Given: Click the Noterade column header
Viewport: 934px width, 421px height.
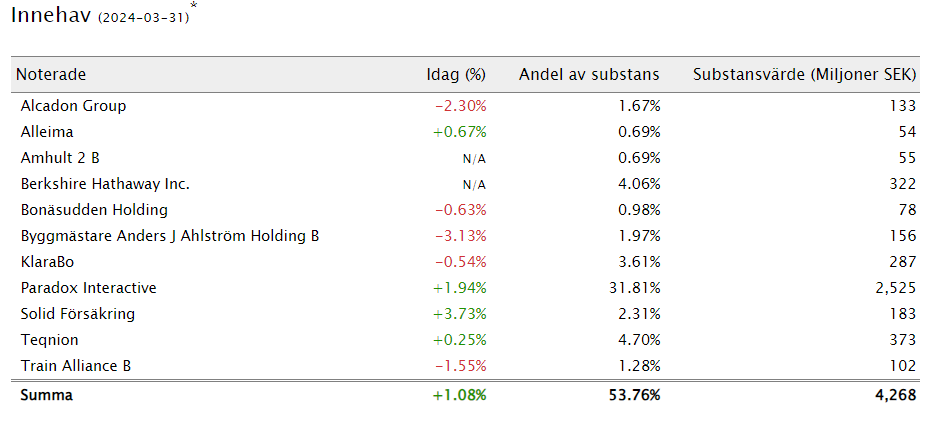Looking at the screenshot, I should pyautogui.click(x=51, y=74).
